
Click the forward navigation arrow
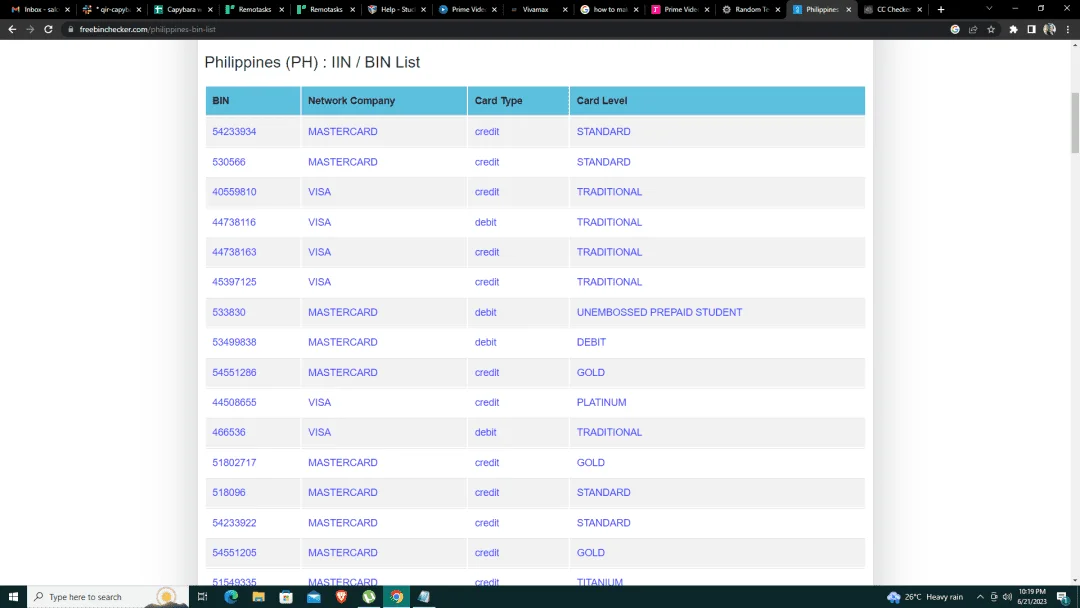click(30, 30)
